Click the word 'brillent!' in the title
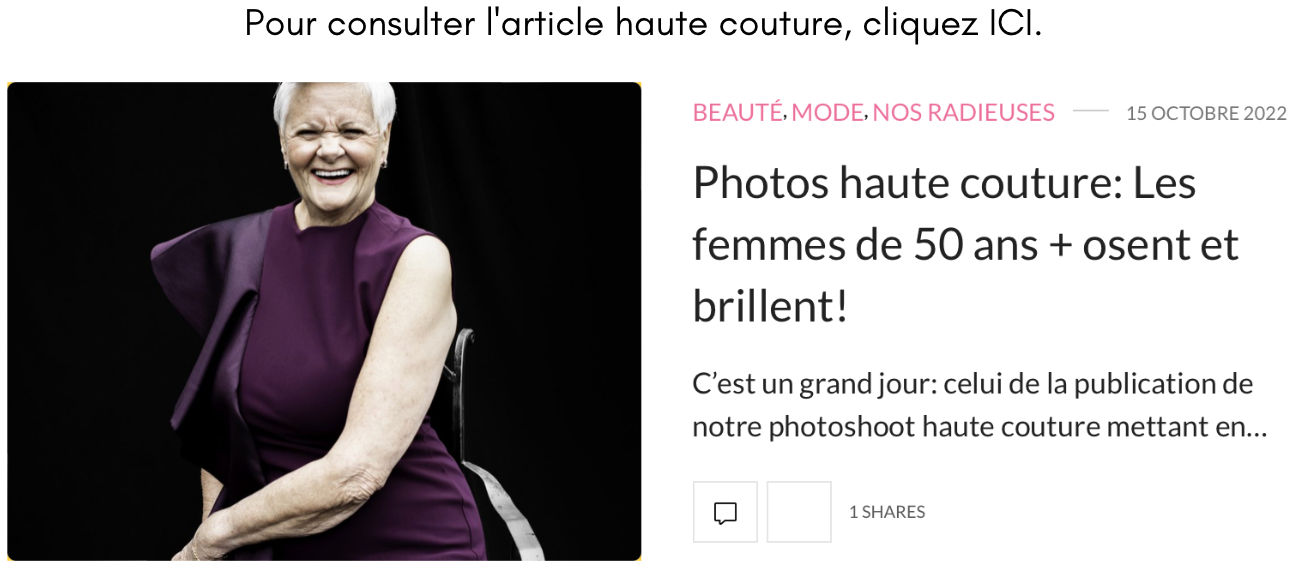 tap(770, 307)
